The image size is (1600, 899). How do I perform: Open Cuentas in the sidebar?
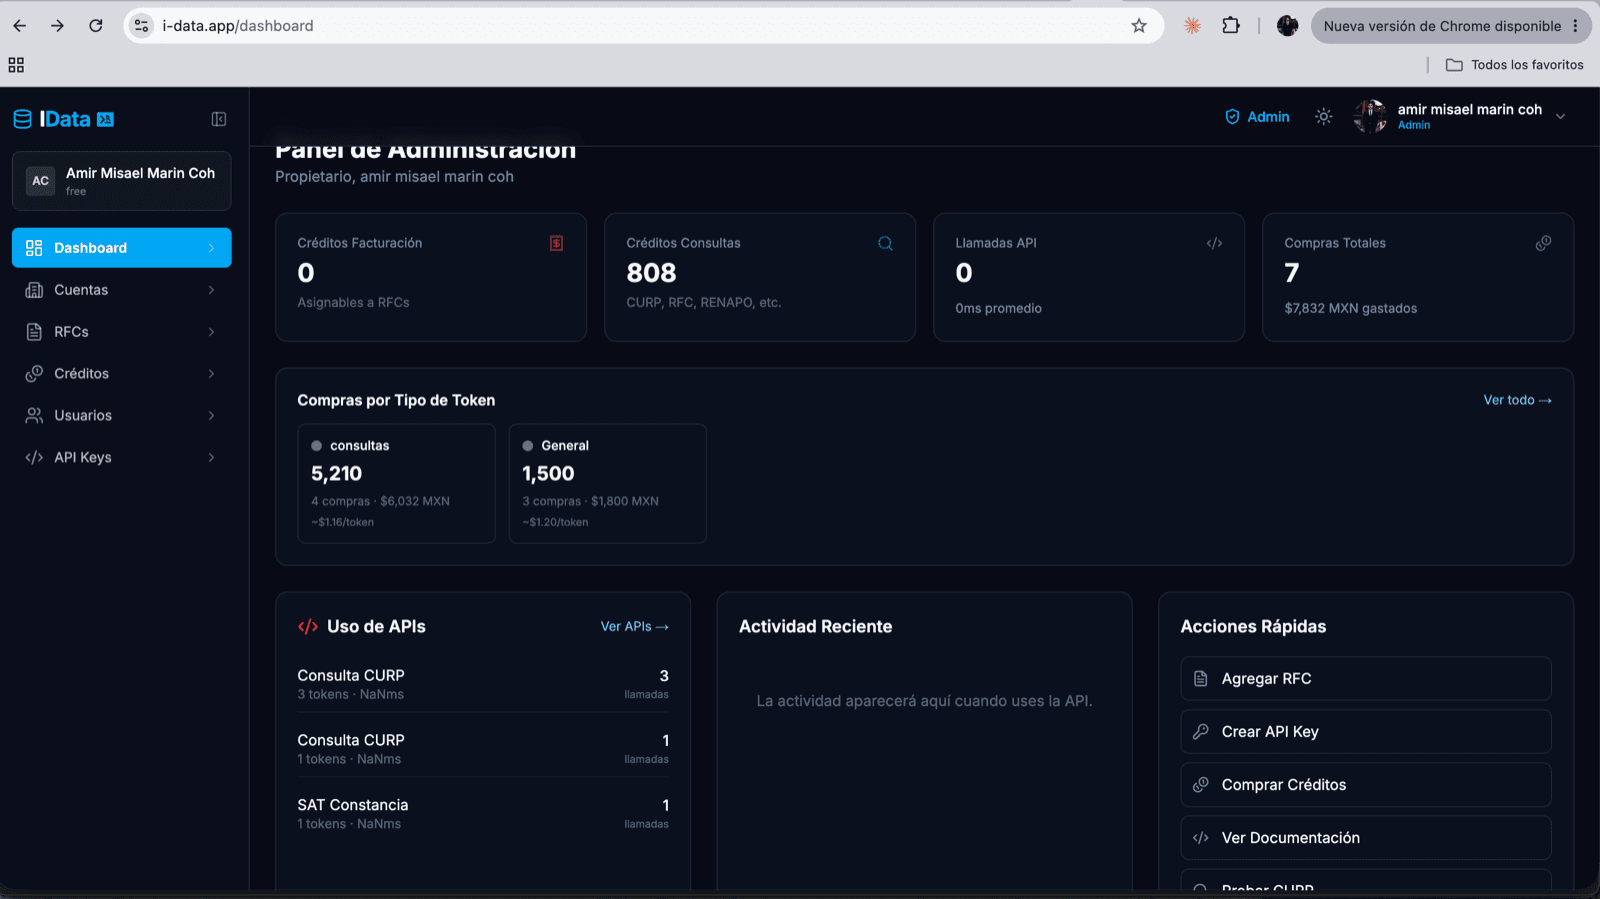coord(122,290)
